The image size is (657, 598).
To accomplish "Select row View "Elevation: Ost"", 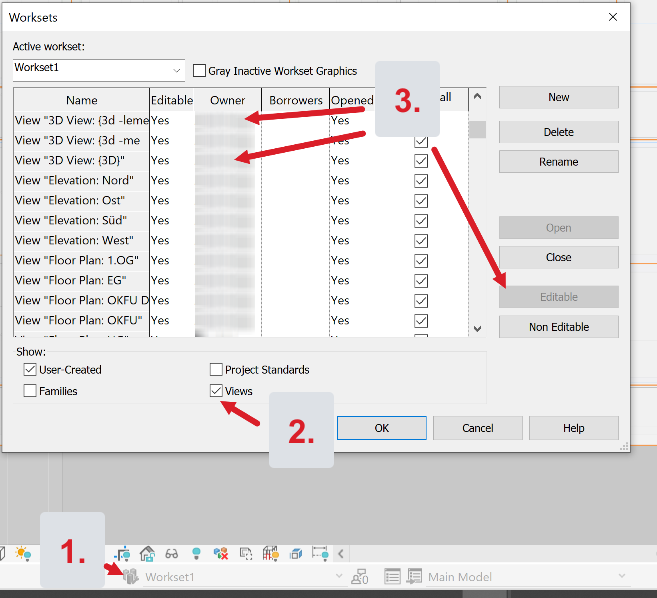I will click(82, 201).
